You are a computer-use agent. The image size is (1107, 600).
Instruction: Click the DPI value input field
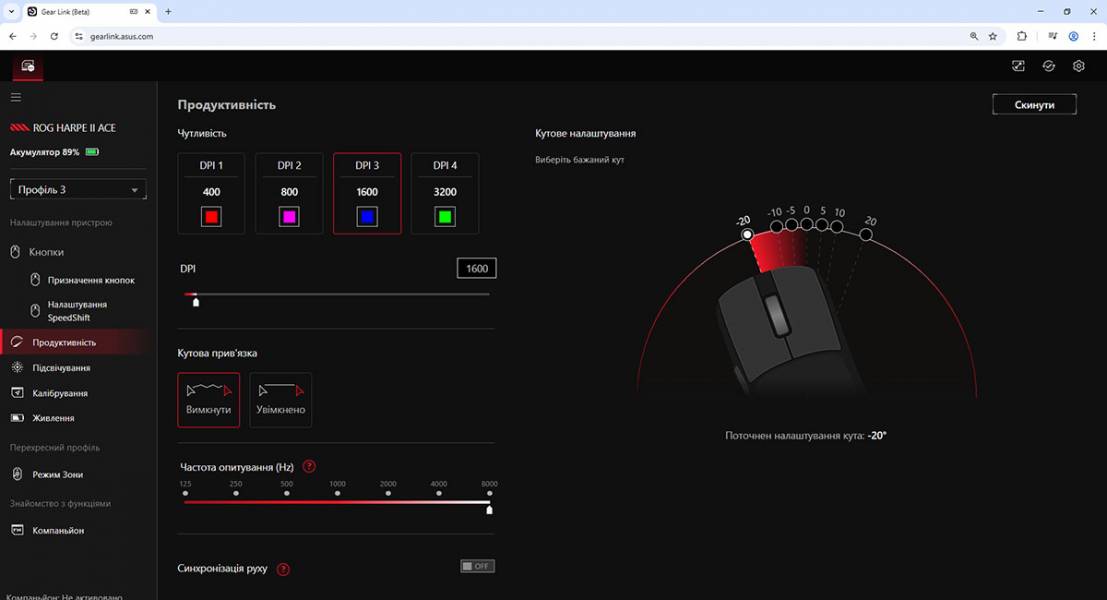click(476, 267)
